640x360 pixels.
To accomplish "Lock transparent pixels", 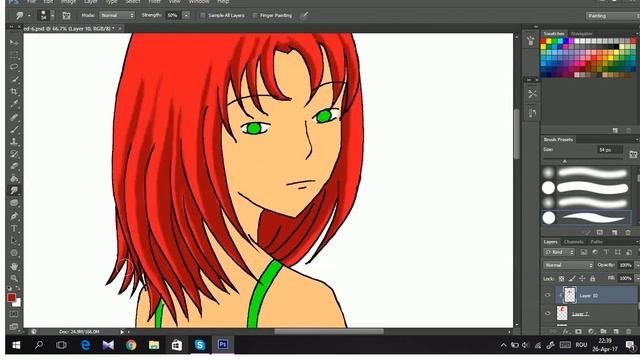I will [x=562, y=279].
